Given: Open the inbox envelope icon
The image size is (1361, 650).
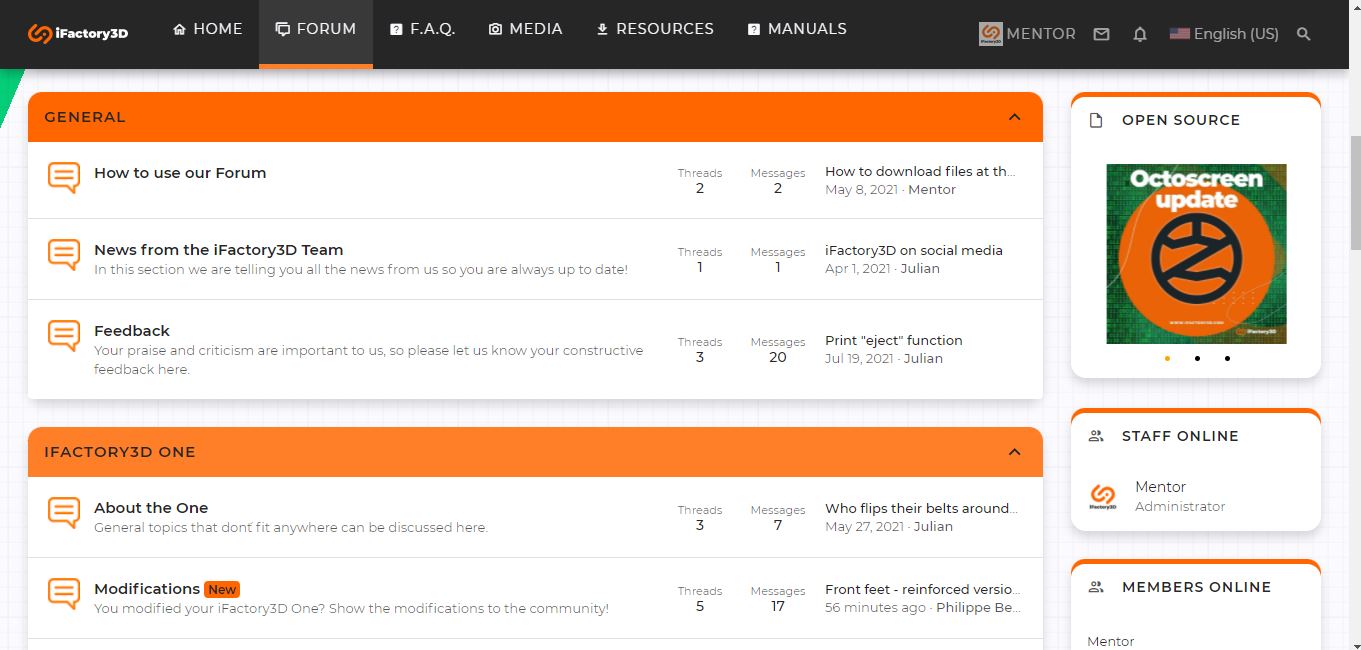Looking at the screenshot, I should coord(1101,34).
